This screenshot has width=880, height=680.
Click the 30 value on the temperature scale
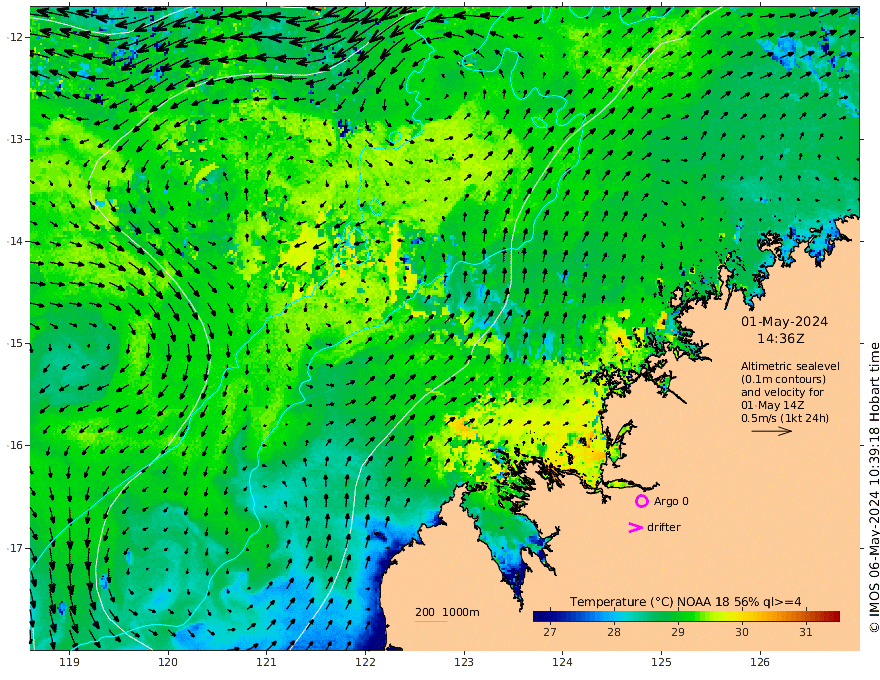coord(742,632)
